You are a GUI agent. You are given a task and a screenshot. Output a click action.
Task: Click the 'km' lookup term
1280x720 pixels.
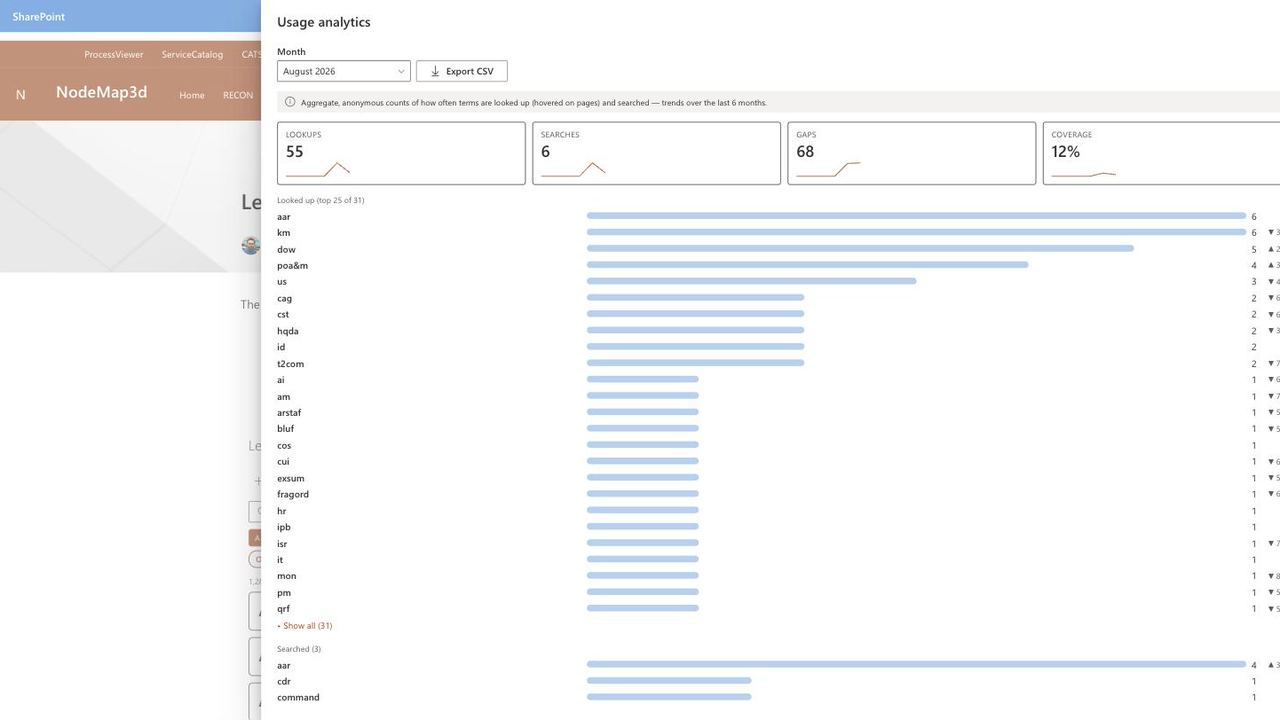point(283,233)
